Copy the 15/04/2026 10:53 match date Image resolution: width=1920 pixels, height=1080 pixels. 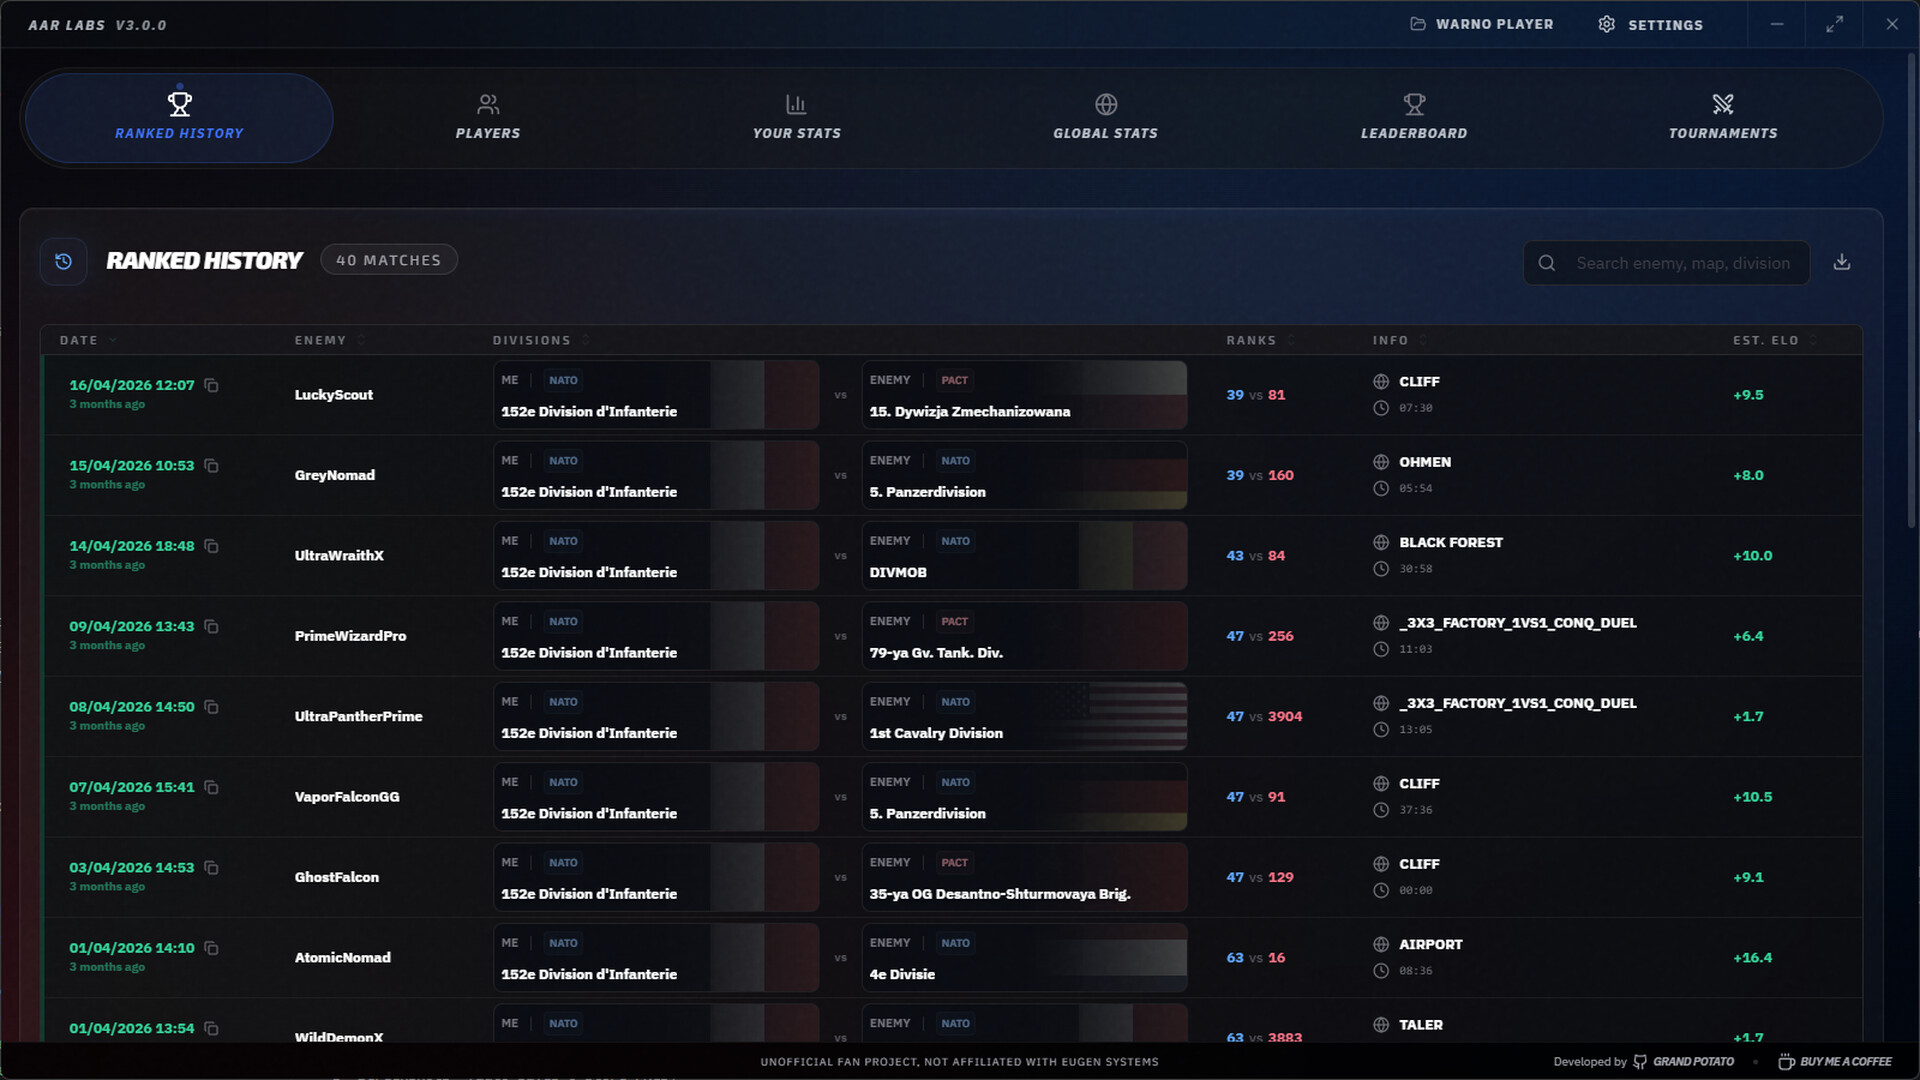(211, 465)
